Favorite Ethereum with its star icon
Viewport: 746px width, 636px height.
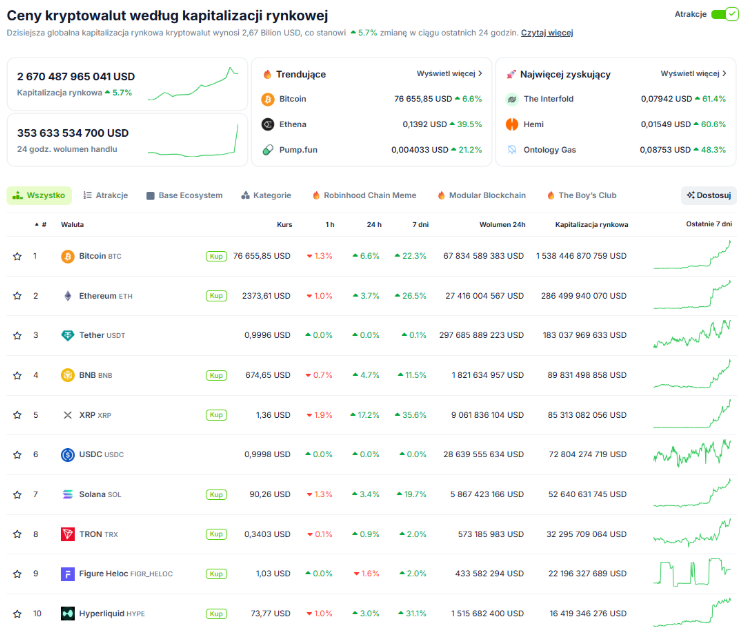(18, 296)
